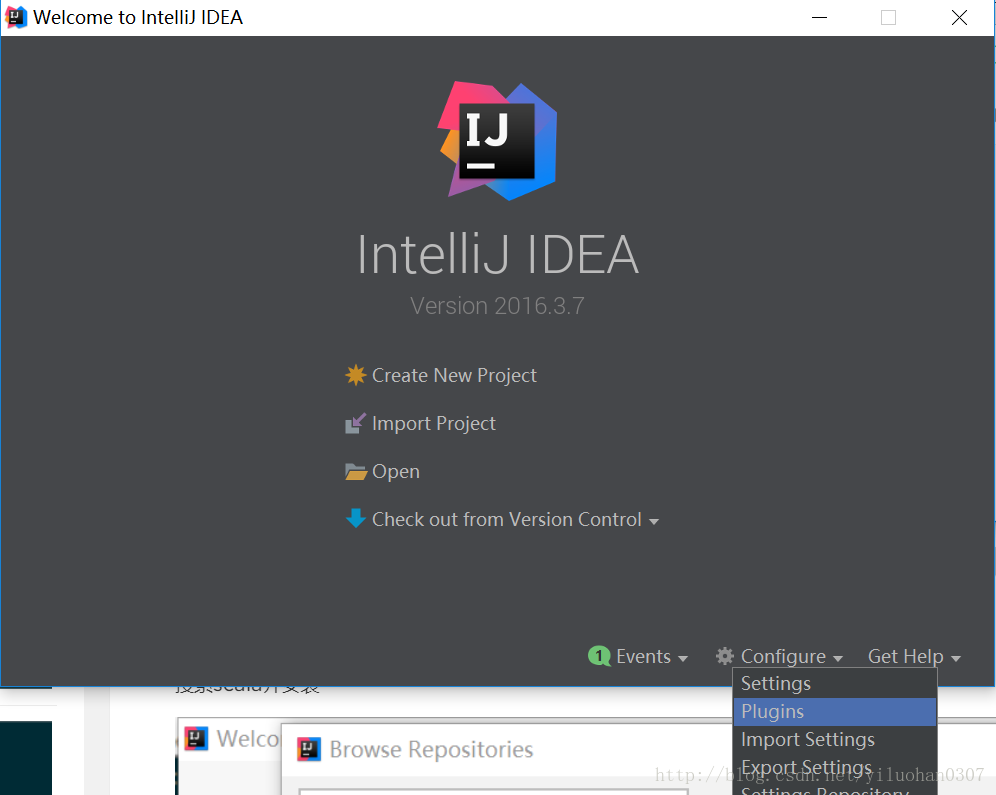Click the Open folder icon
The width and height of the screenshot is (996, 795).
point(356,471)
